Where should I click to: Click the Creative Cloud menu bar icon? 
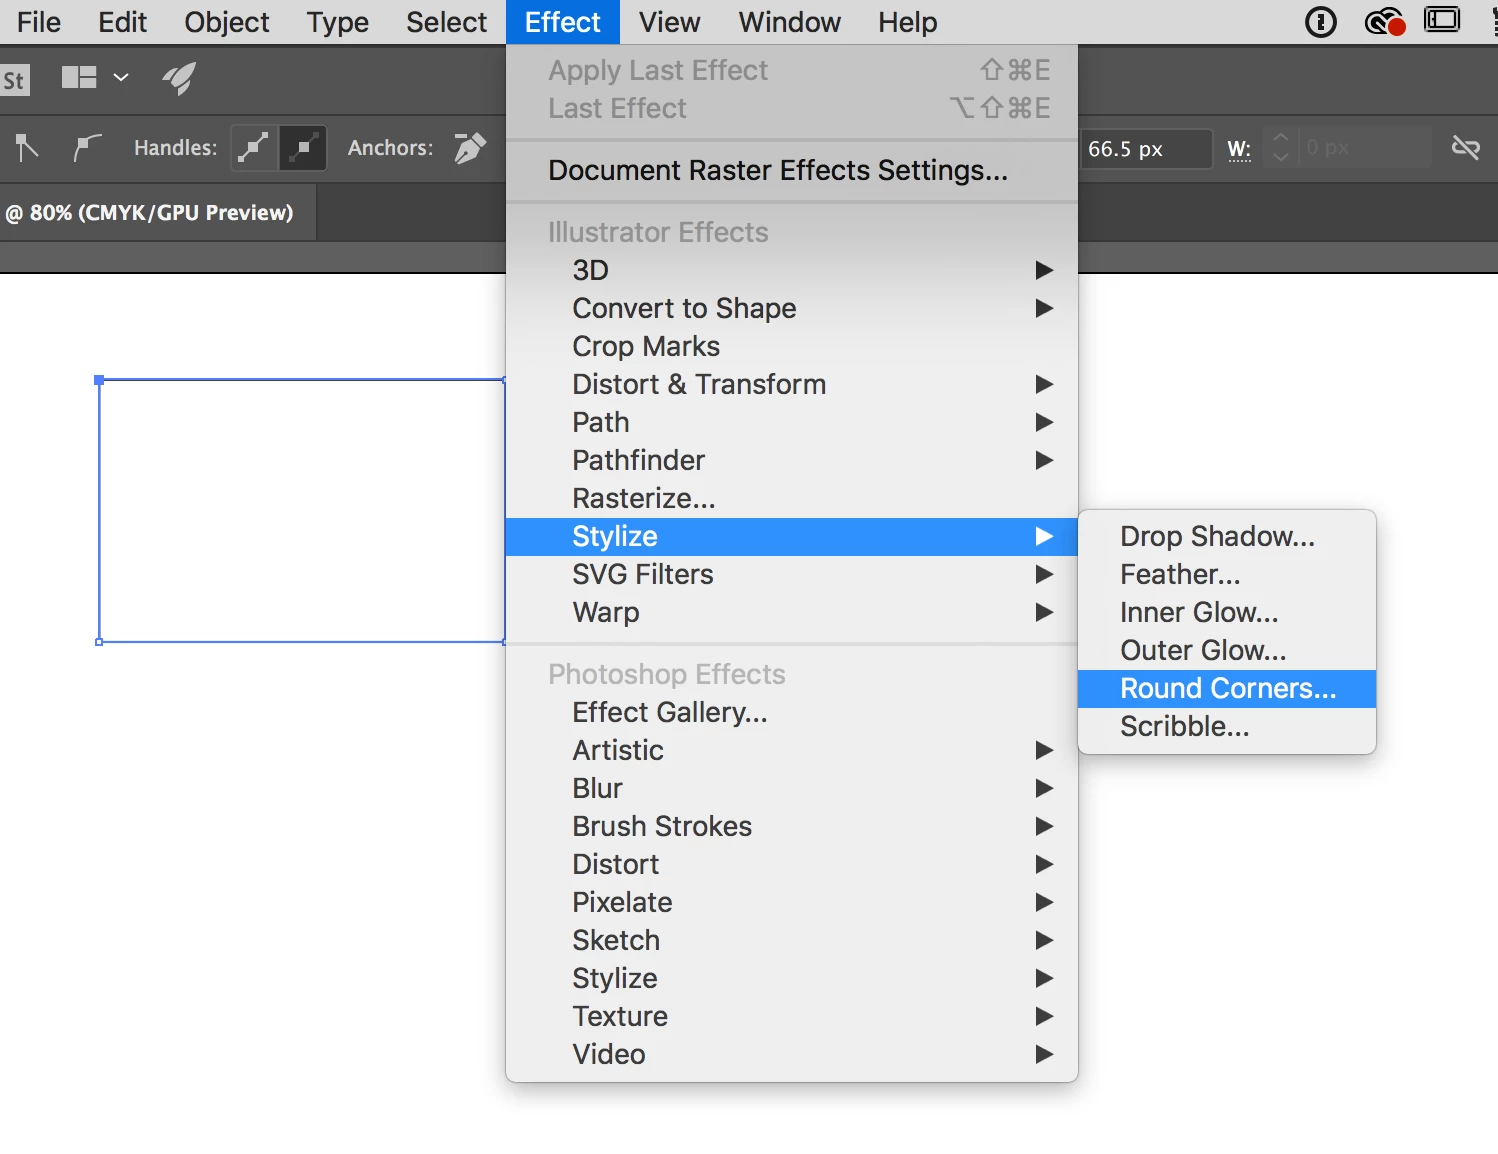[x=1384, y=21]
